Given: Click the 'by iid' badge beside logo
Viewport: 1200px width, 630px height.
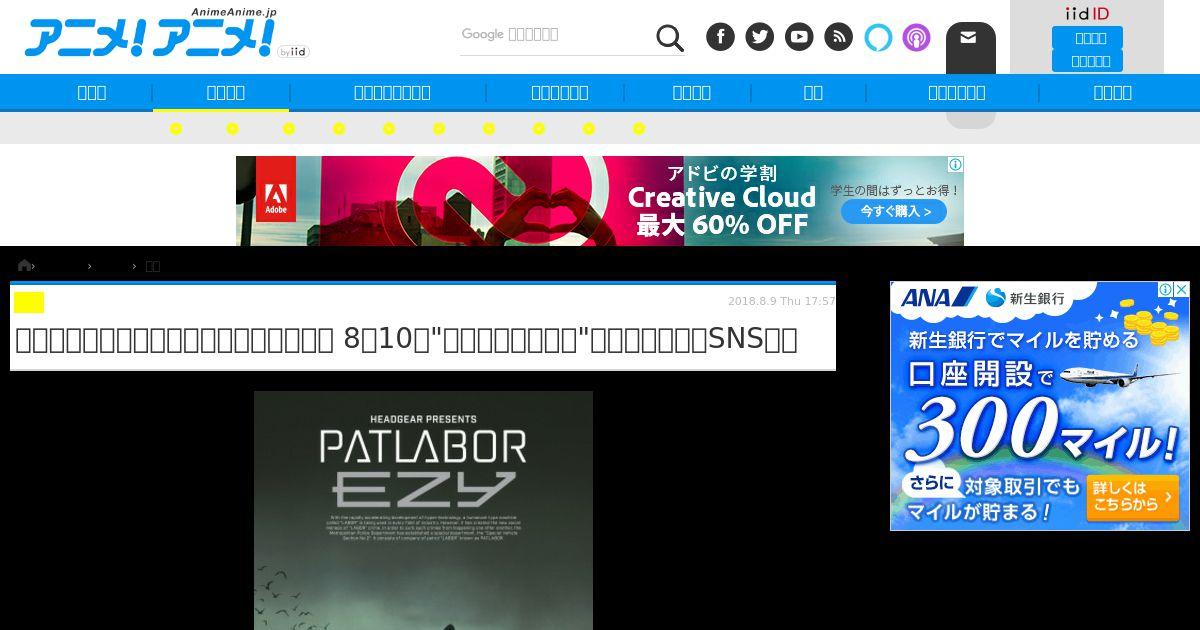Looking at the screenshot, I should pyautogui.click(x=293, y=52).
